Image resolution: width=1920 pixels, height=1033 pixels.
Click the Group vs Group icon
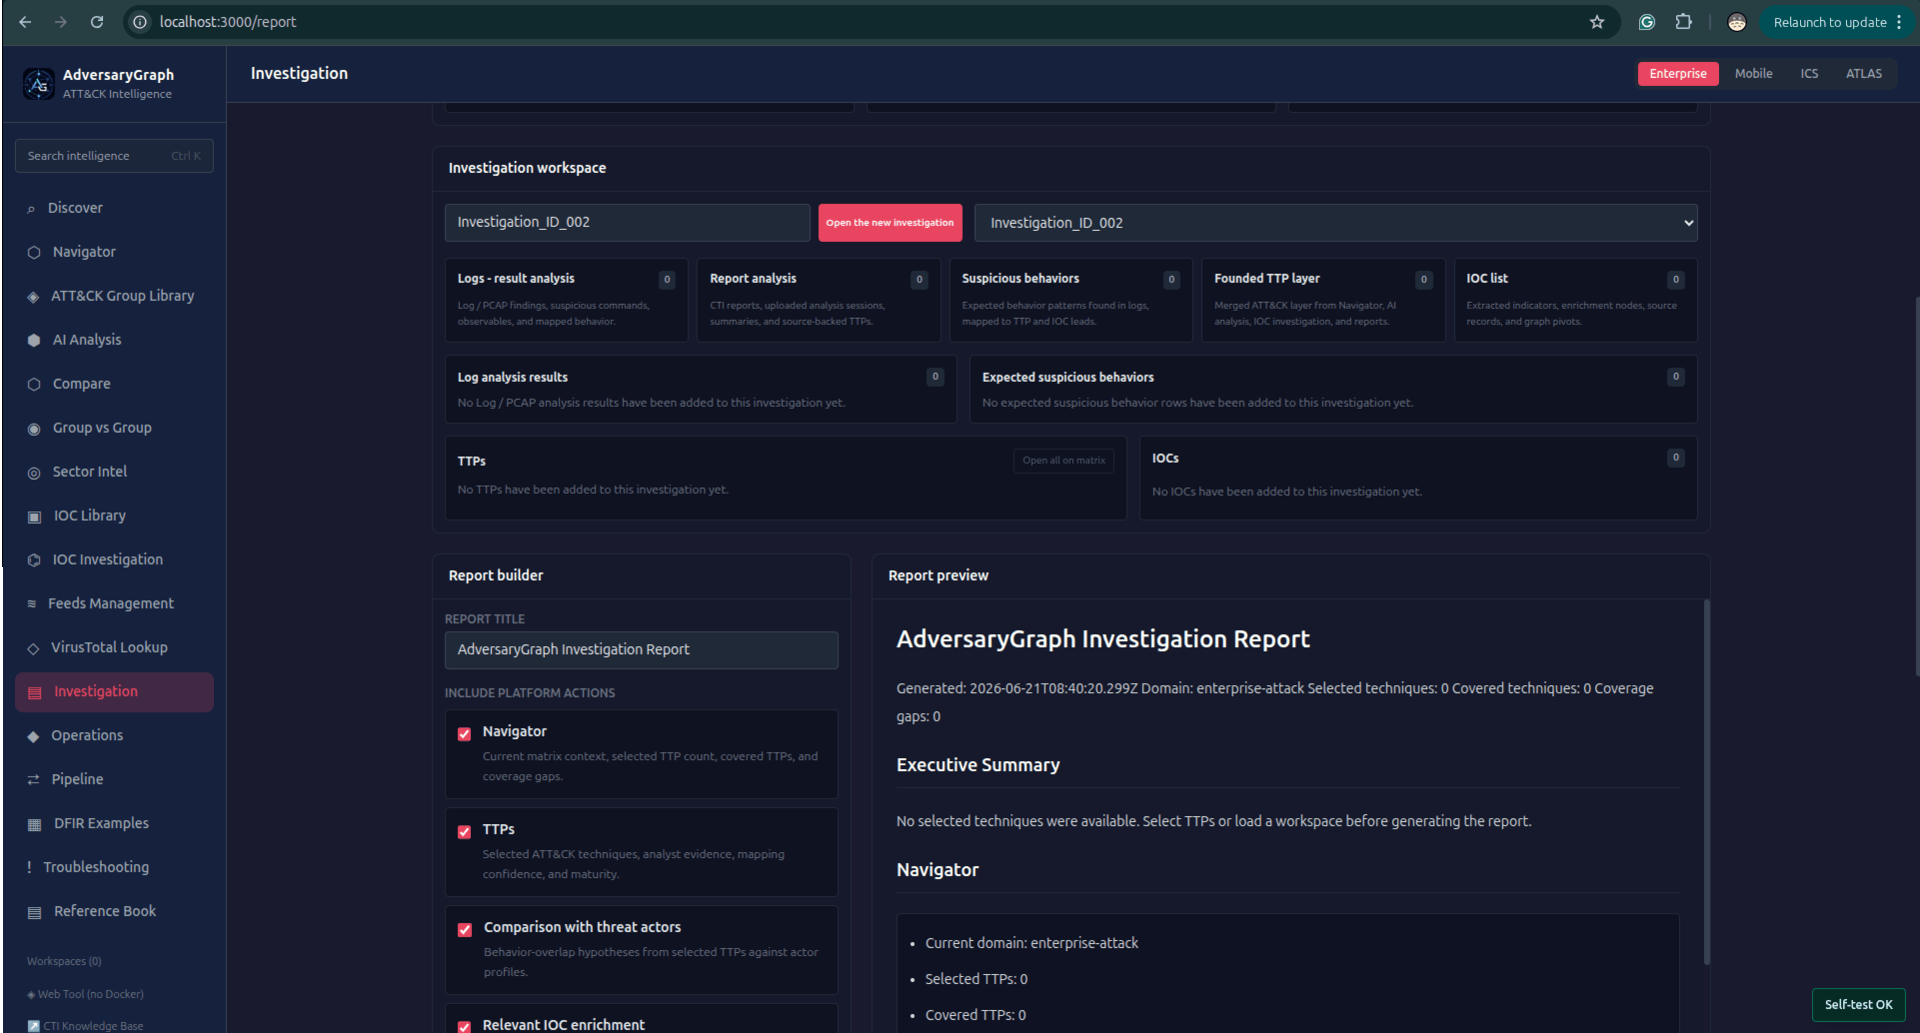click(x=34, y=429)
